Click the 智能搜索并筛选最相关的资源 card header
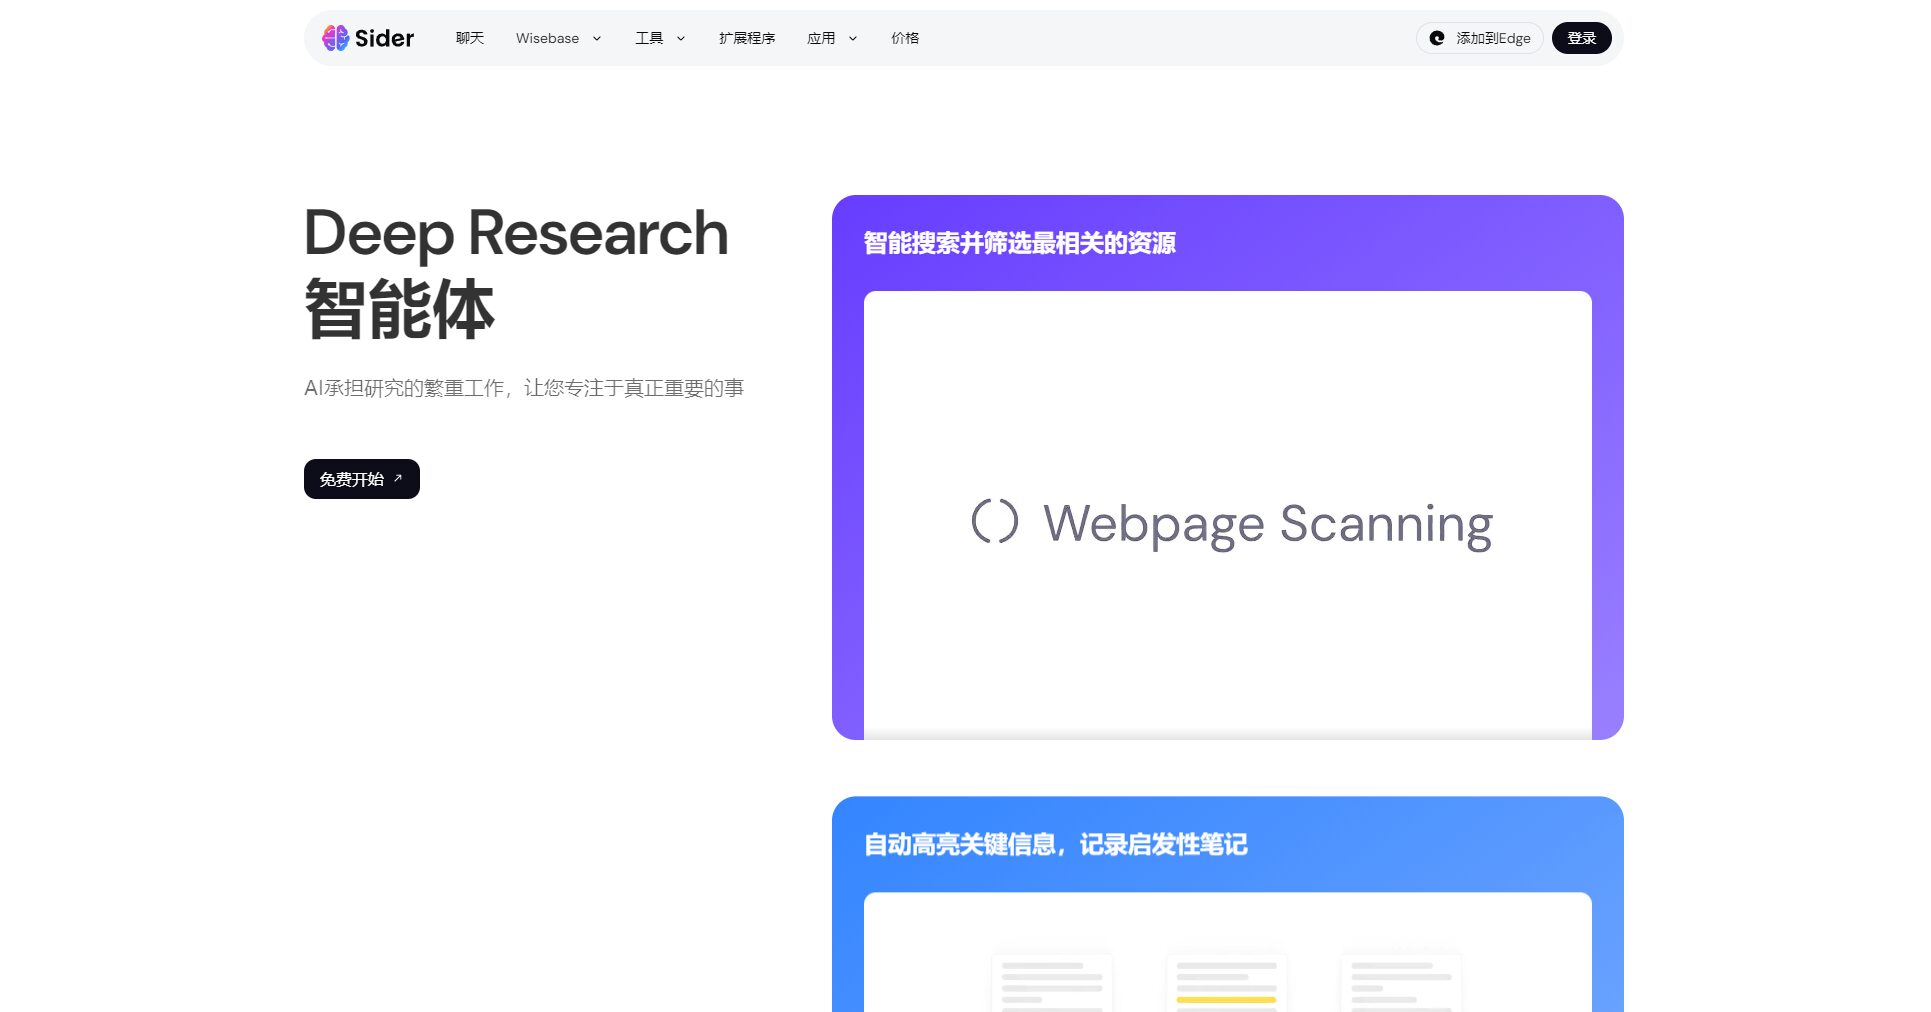 [1019, 242]
